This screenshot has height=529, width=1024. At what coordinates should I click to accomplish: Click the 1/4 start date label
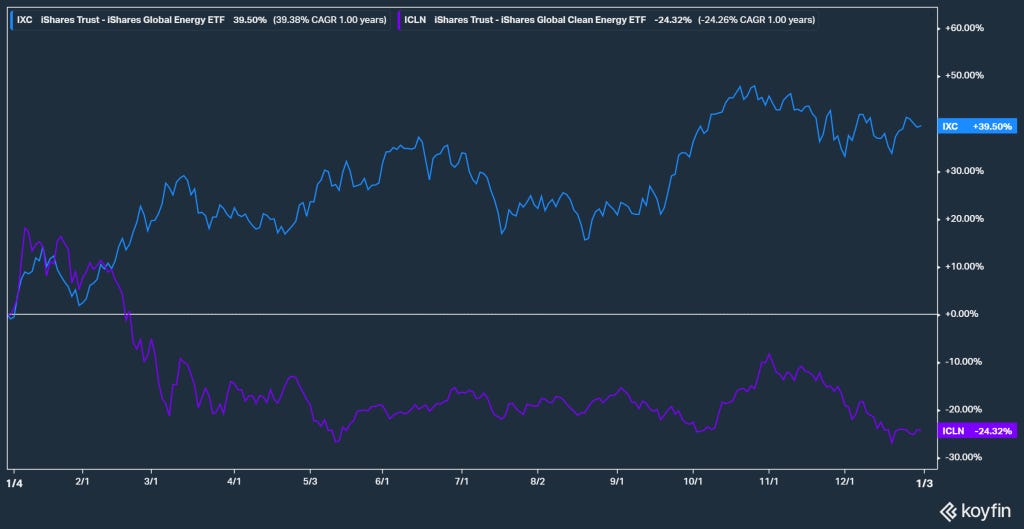click(x=12, y=482)
